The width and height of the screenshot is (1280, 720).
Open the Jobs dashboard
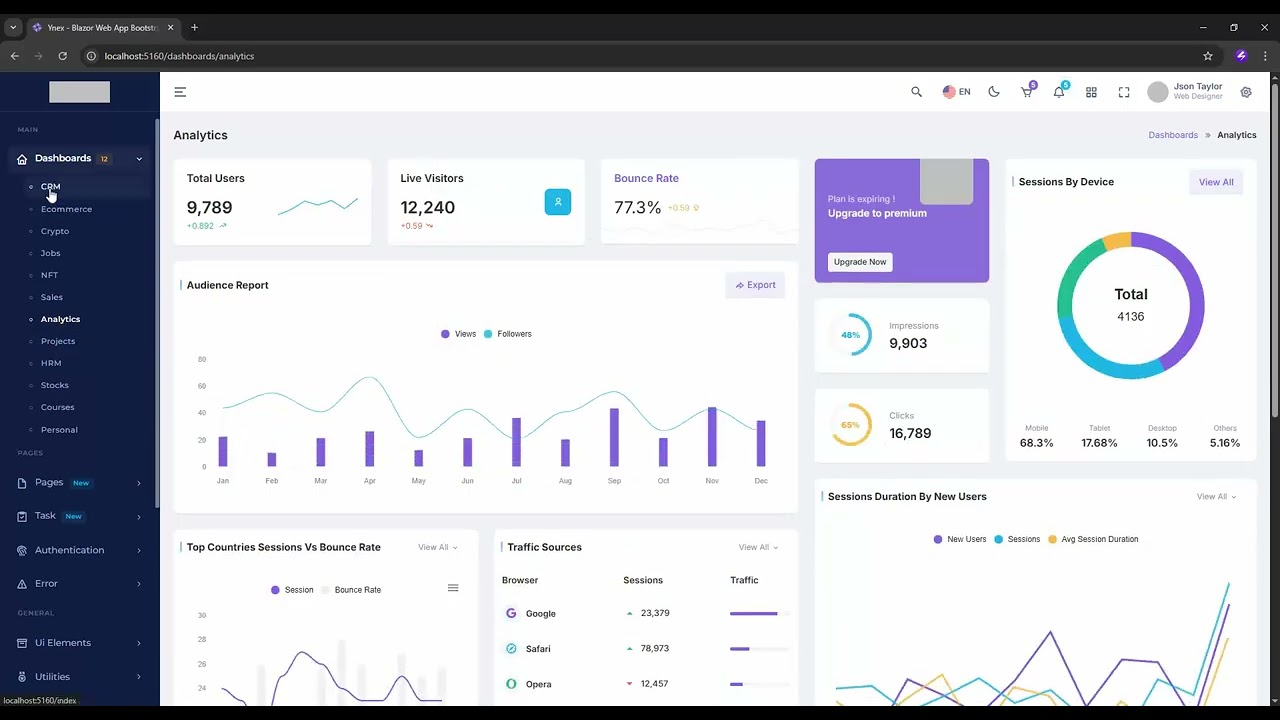pyautogui.click(x=50, y=253)
